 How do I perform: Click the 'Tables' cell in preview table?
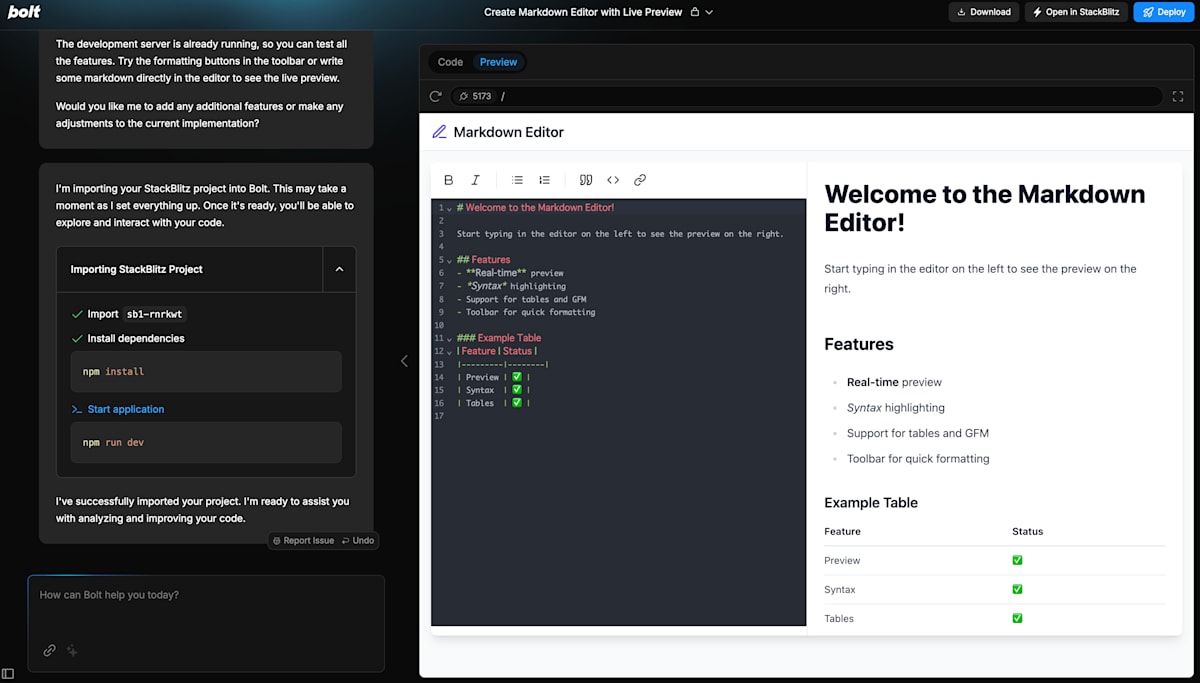(x=839, y=618)
